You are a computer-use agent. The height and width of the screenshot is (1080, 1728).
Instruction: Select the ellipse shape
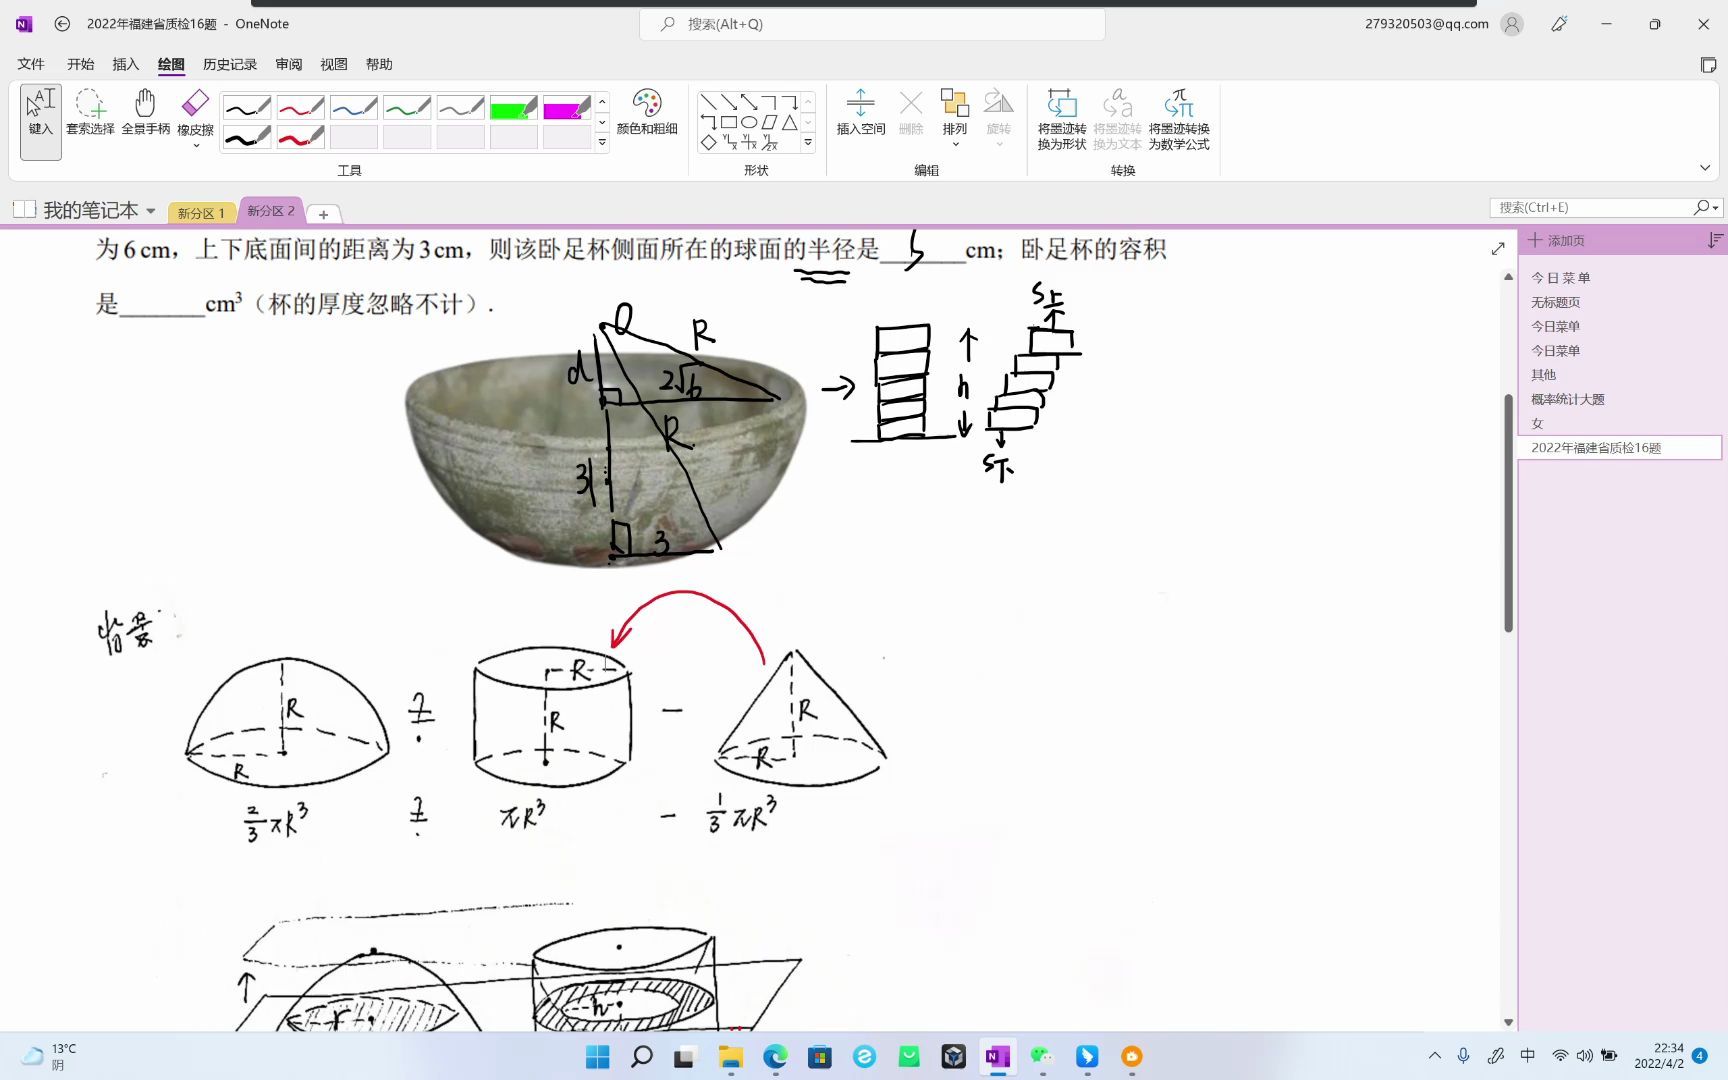pyautogui.click(x=749, y=122)
